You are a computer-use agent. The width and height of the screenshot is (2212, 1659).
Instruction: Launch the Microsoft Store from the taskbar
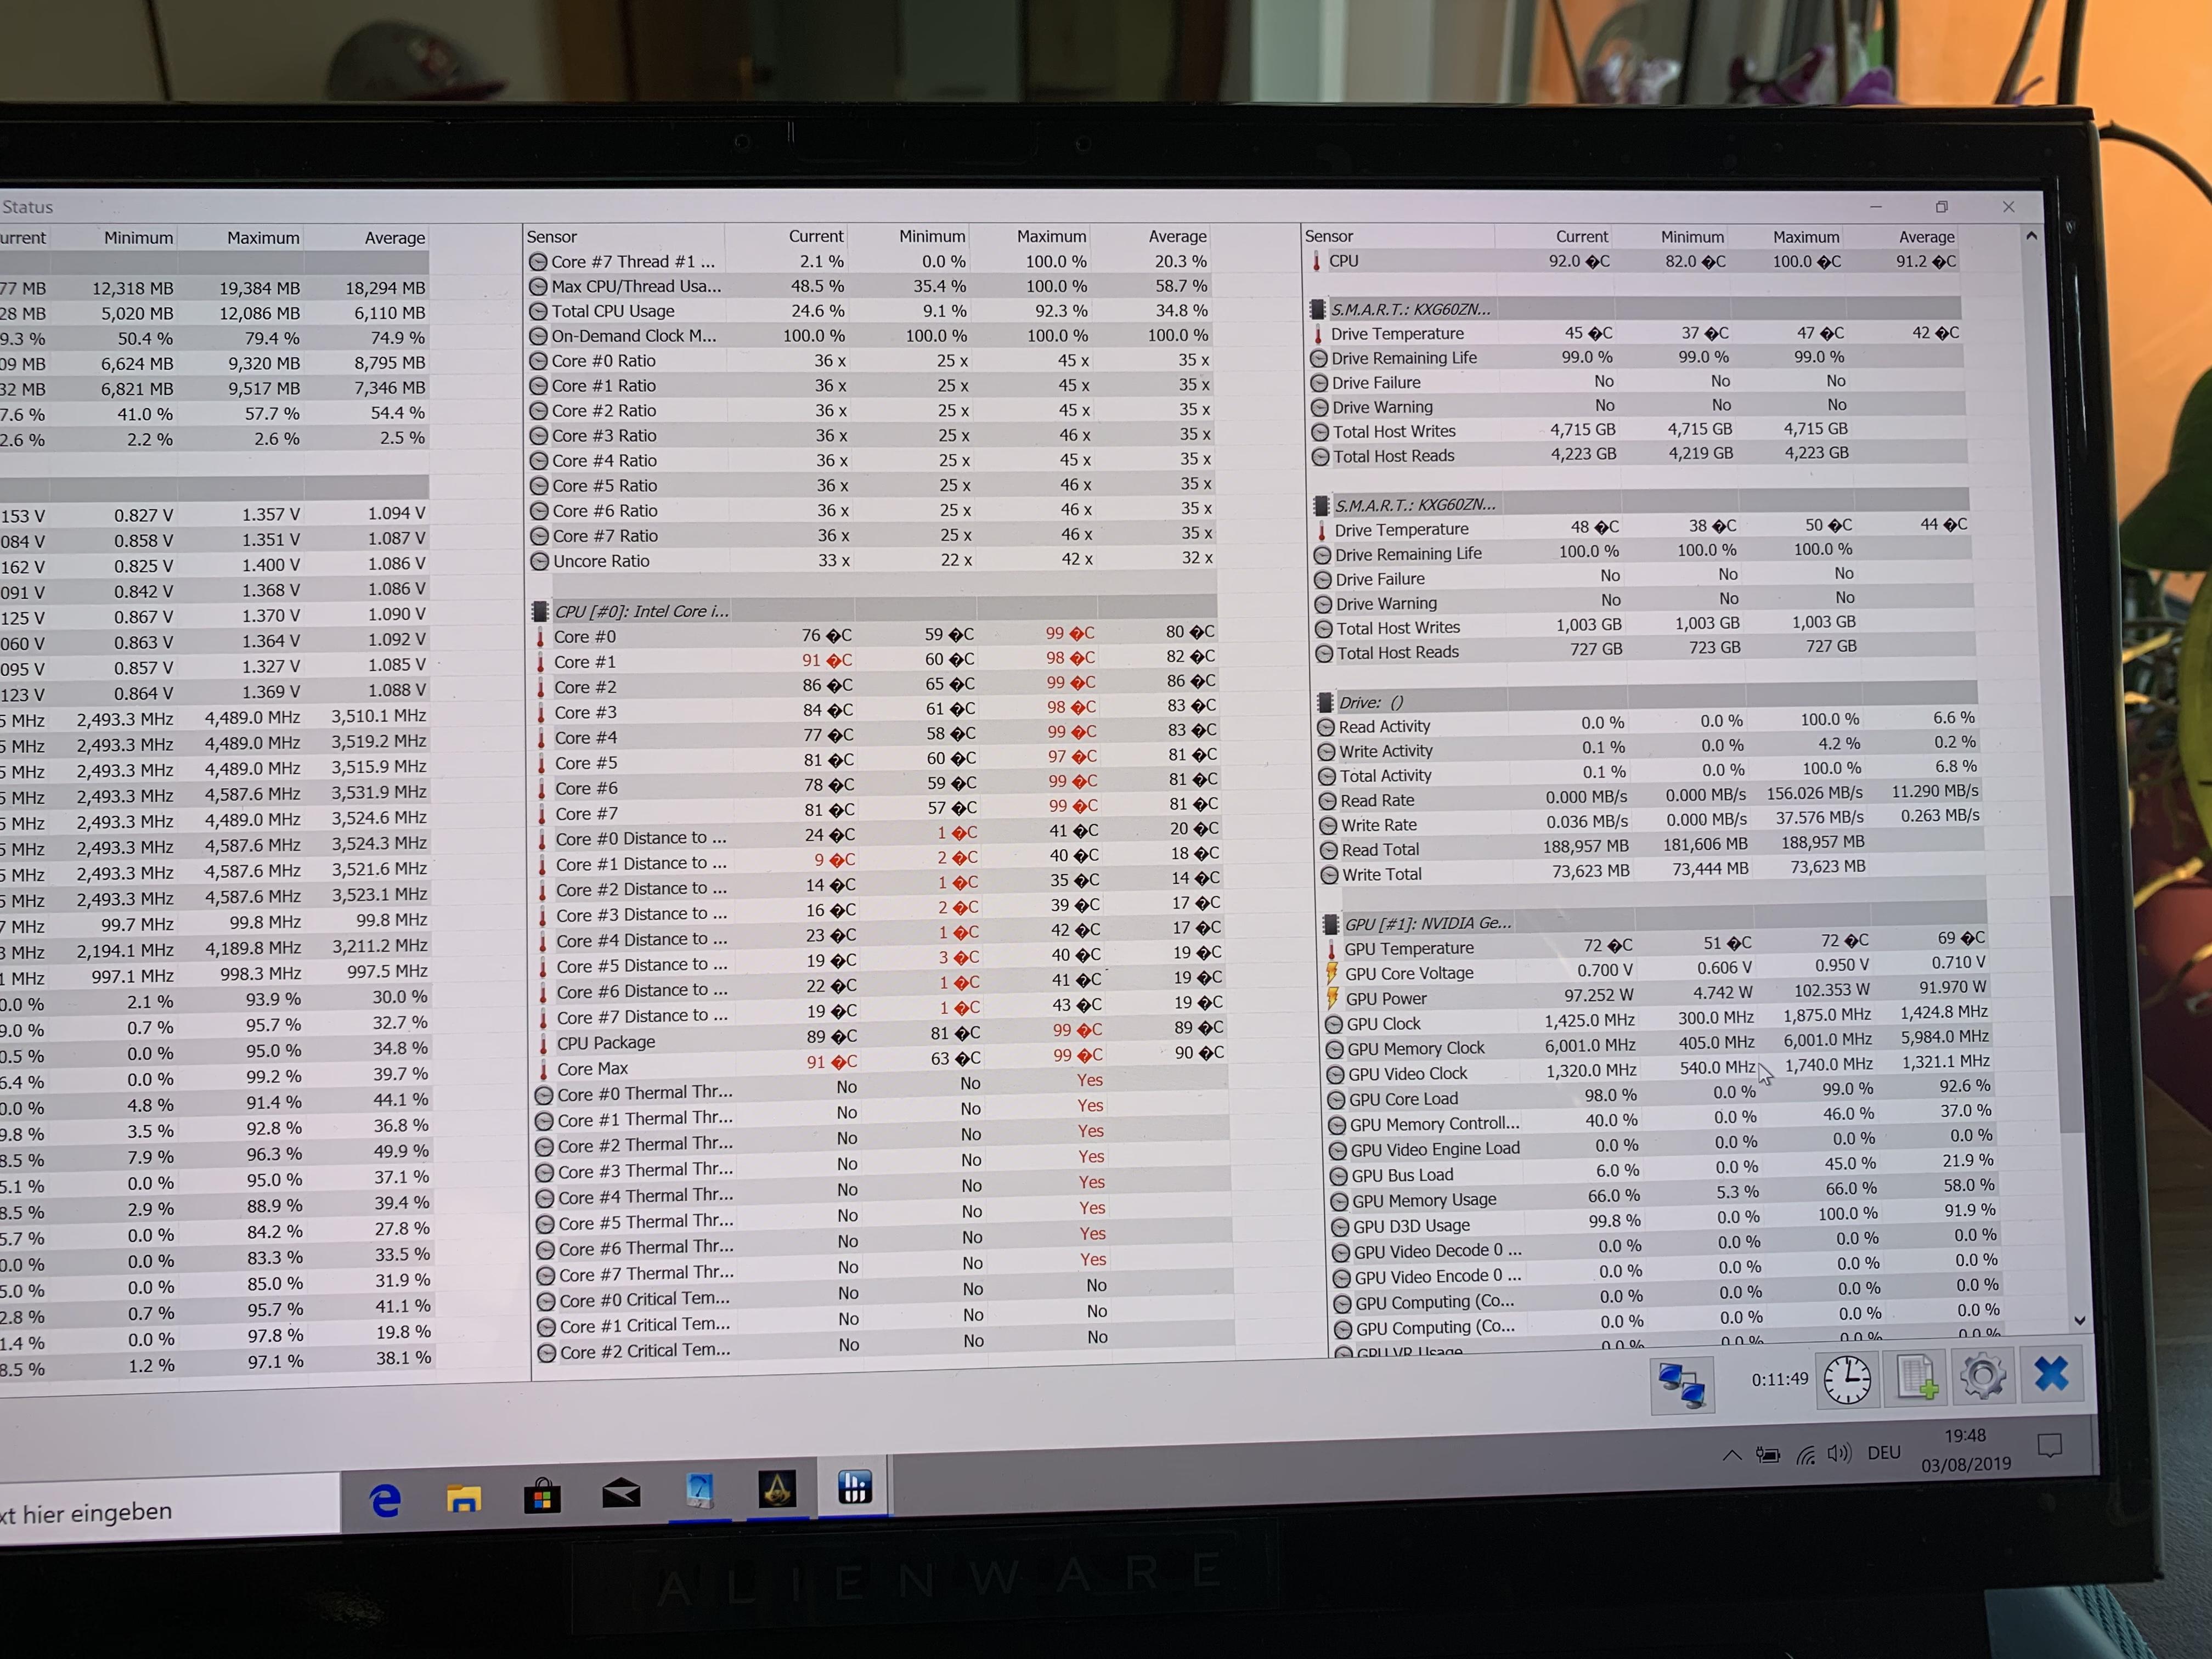click(542, 1497)
